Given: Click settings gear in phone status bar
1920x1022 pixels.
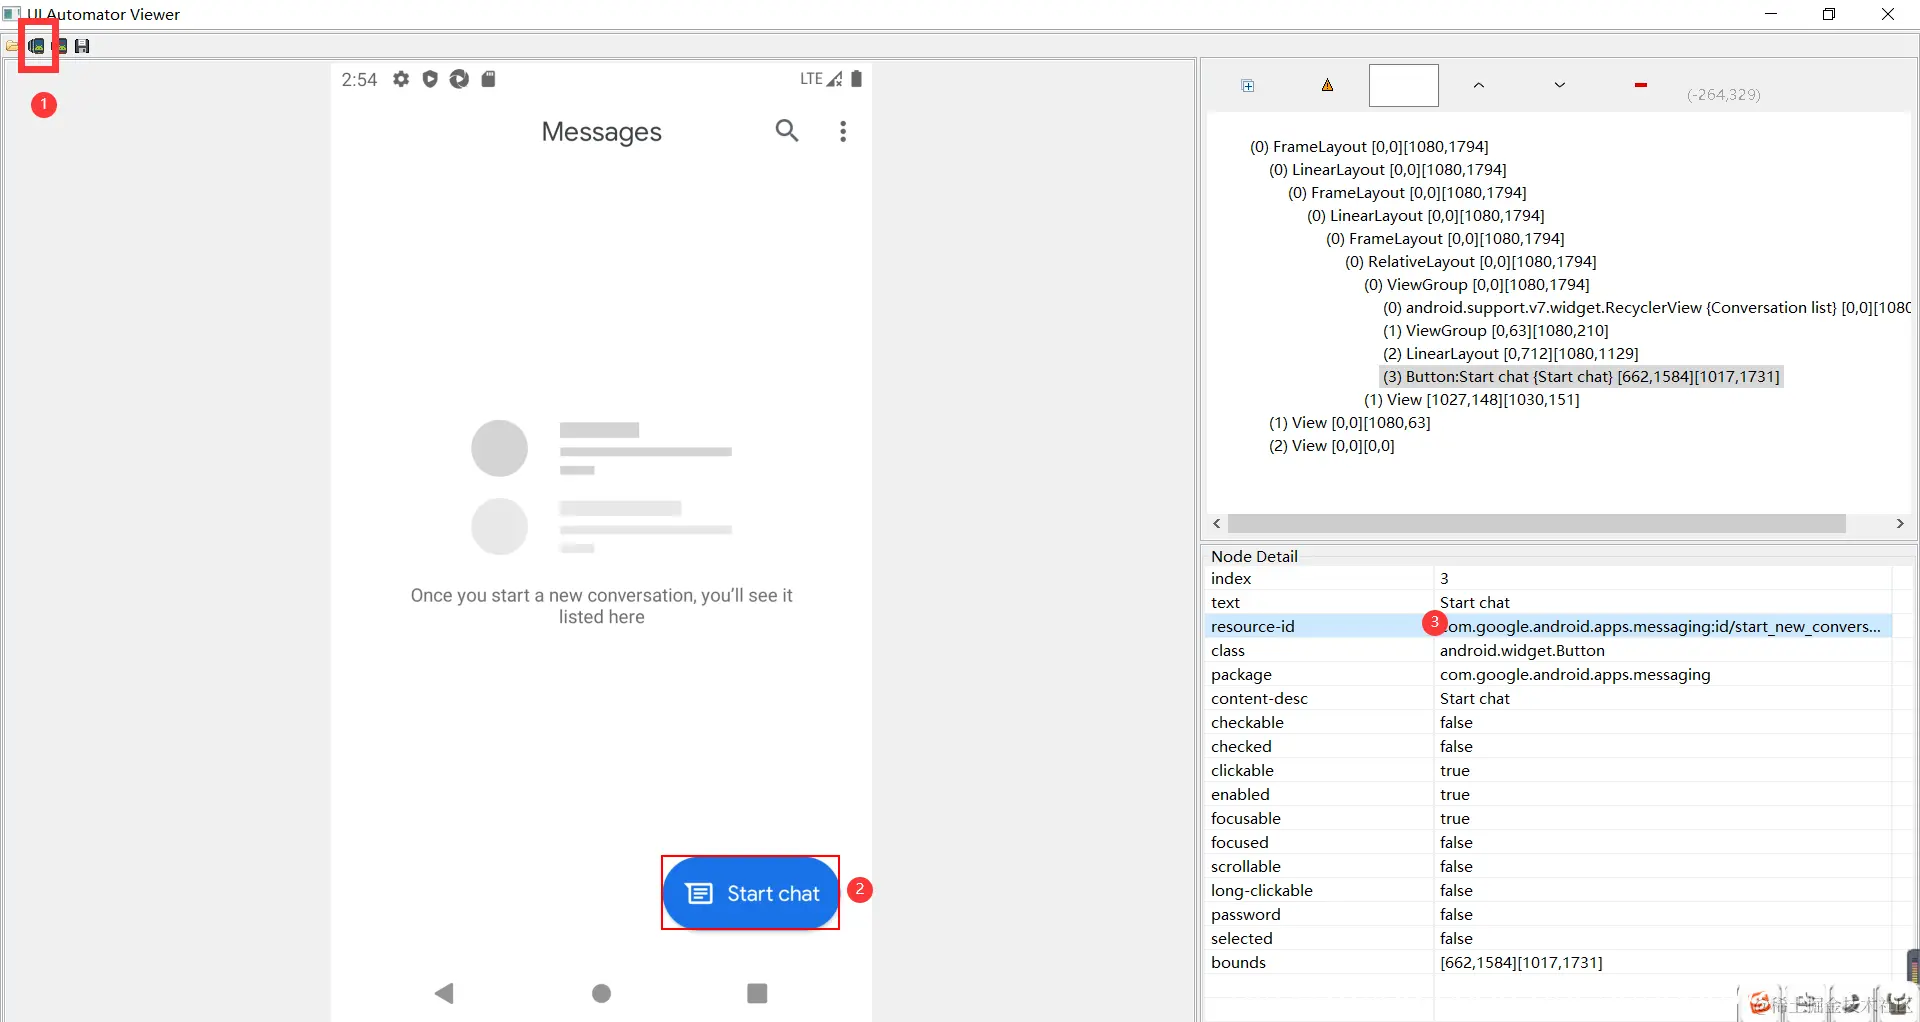Looking at the screenshot, I should pos(401,79).
